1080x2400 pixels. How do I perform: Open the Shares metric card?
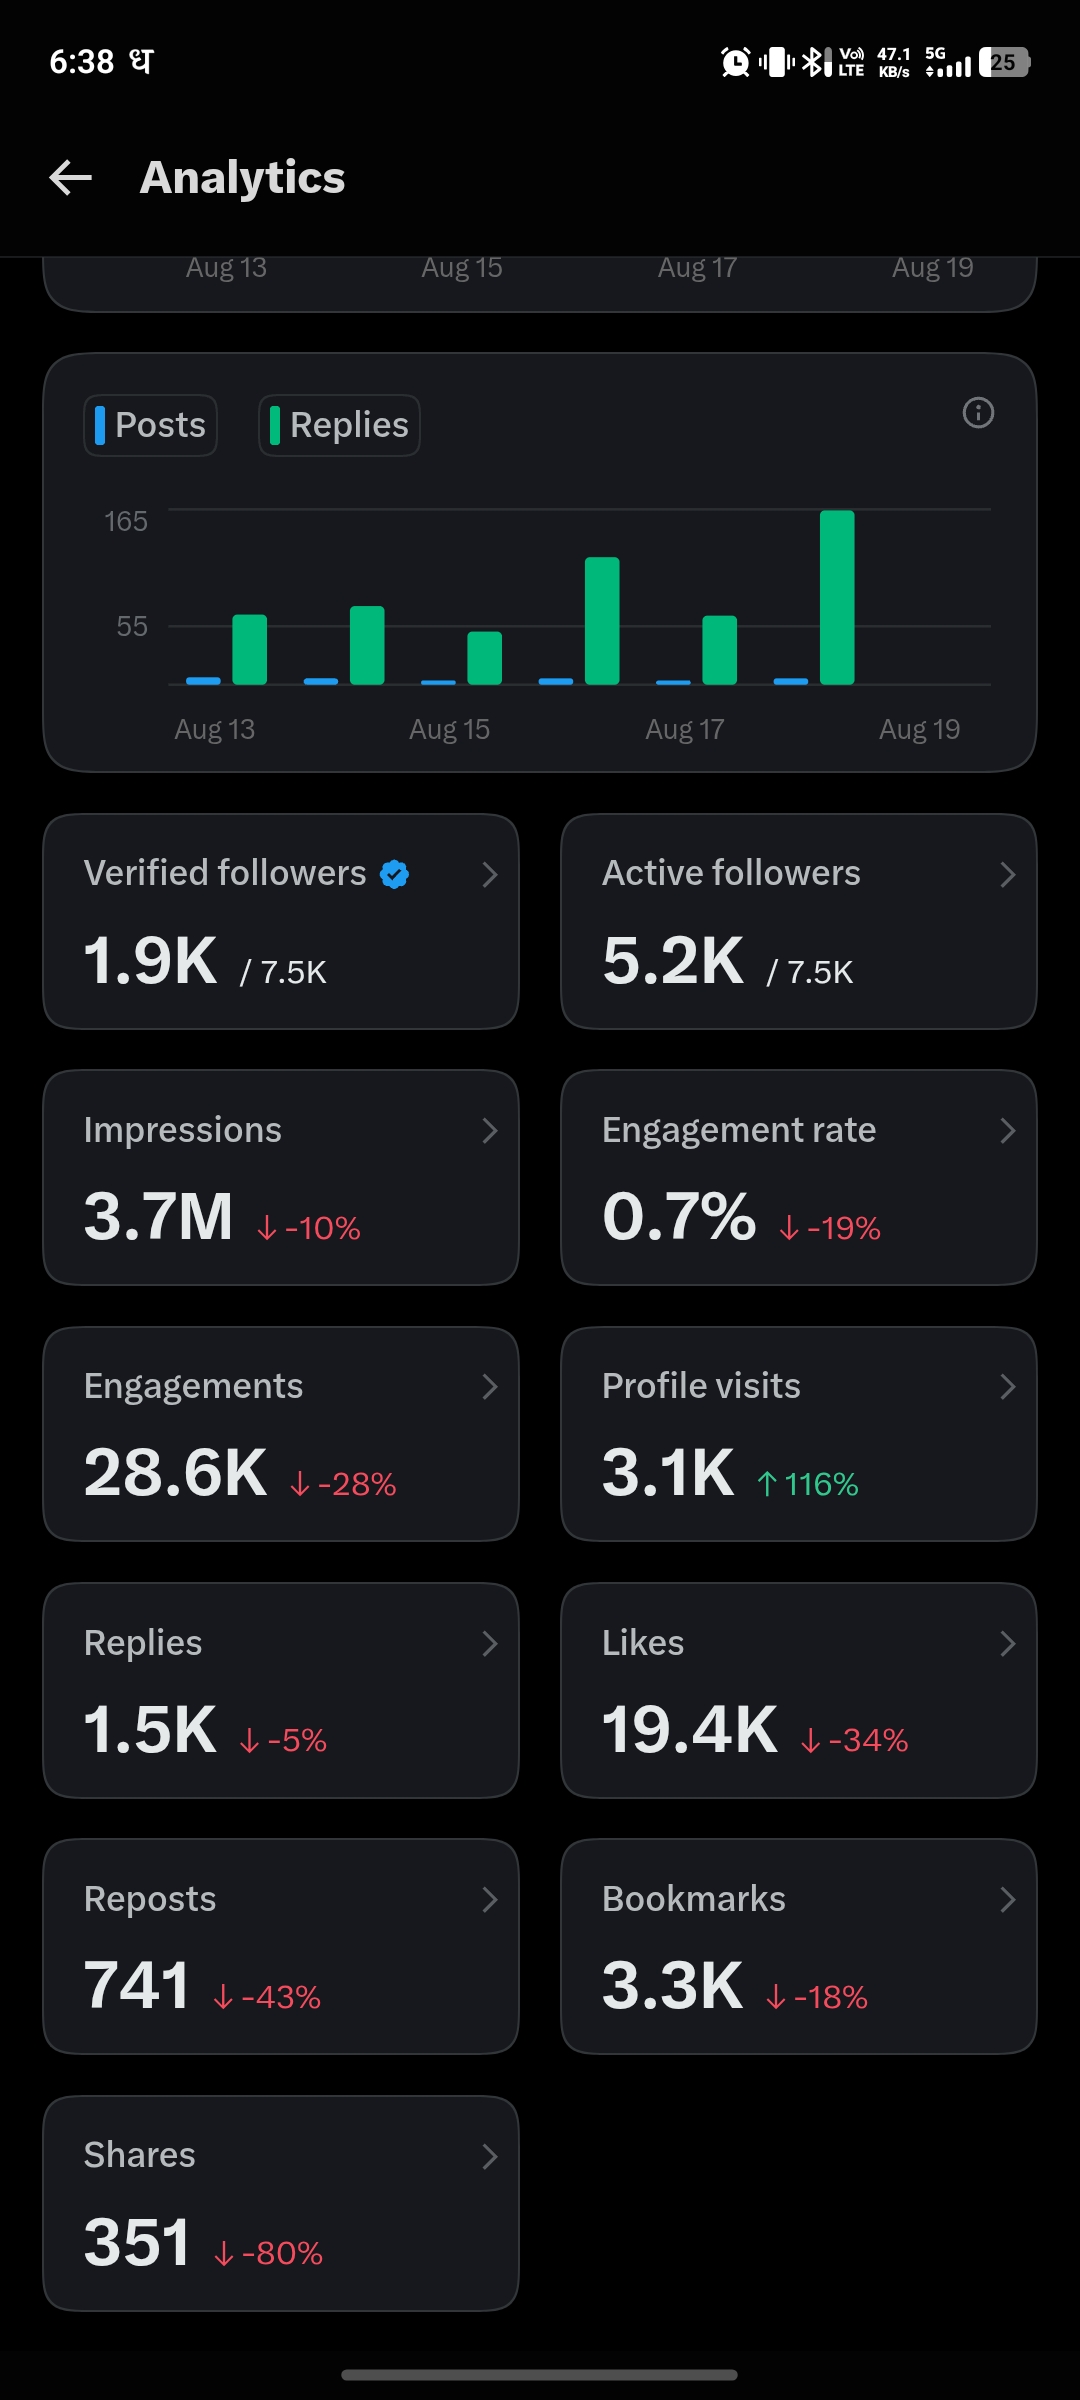[281, 2203]
